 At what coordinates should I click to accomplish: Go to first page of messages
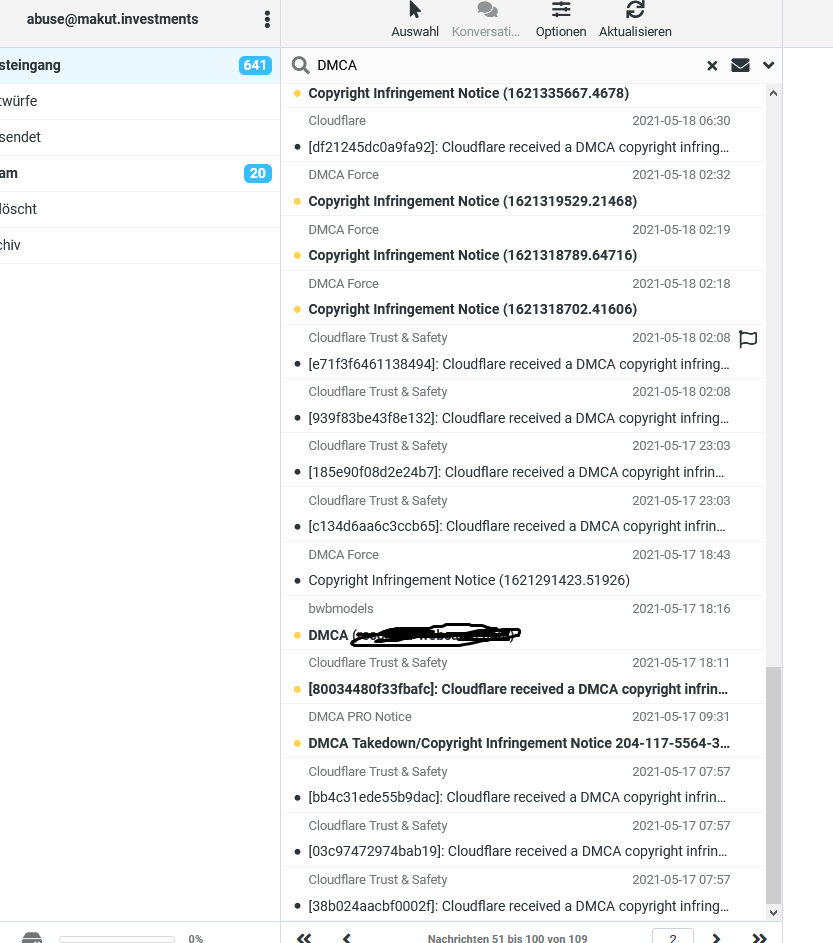click(x=304, y=938)
